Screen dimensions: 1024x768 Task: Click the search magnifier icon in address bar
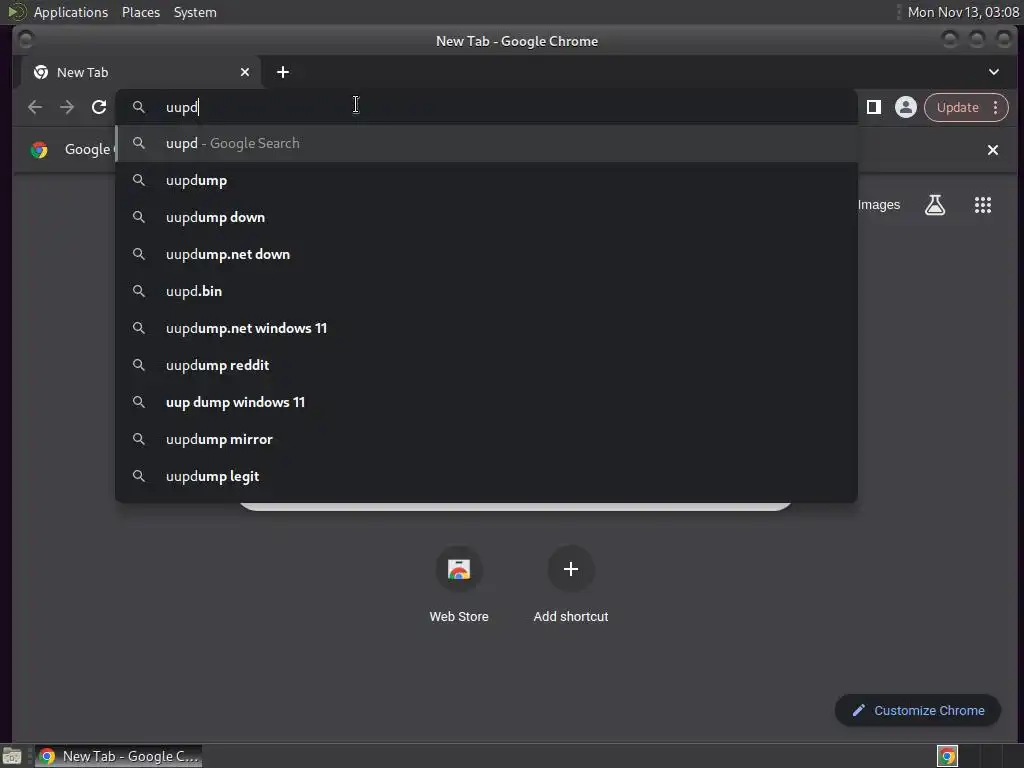[138, 107]
